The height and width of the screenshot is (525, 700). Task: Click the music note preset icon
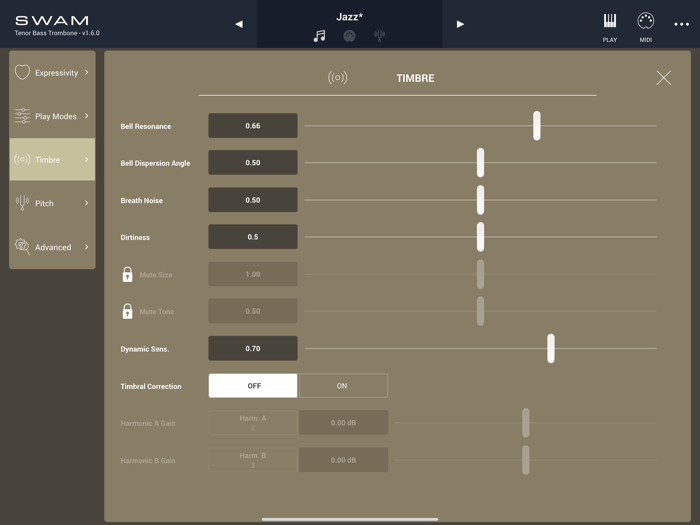coord(319,36)
